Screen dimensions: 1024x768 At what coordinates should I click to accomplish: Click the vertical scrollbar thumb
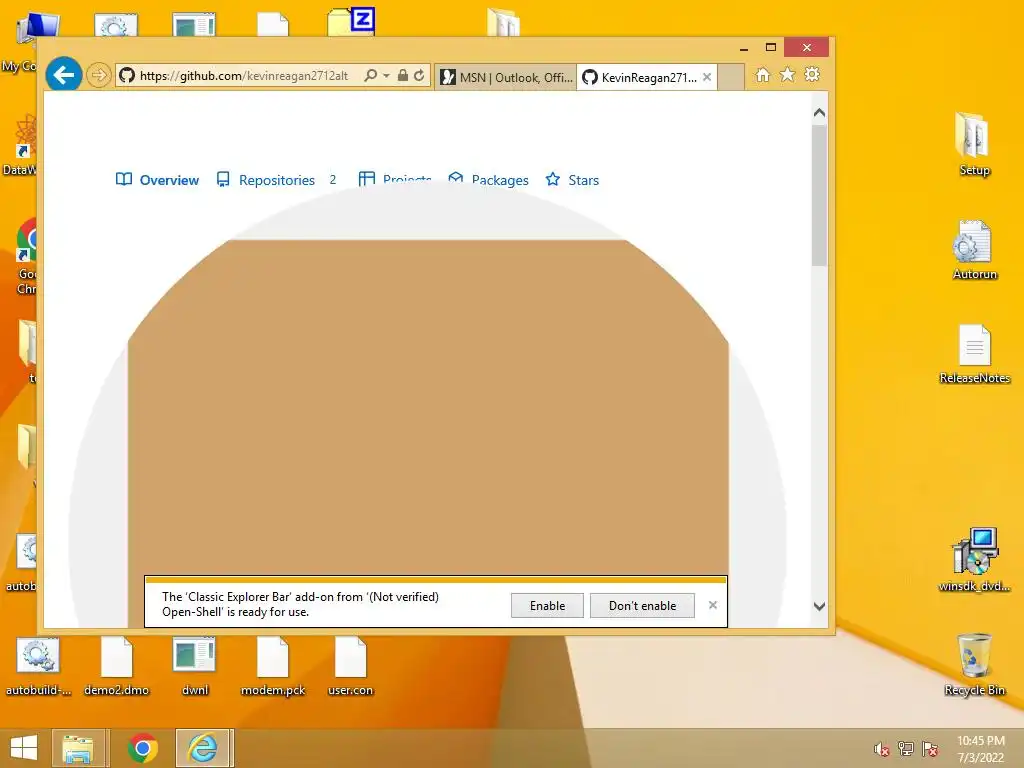820,196
